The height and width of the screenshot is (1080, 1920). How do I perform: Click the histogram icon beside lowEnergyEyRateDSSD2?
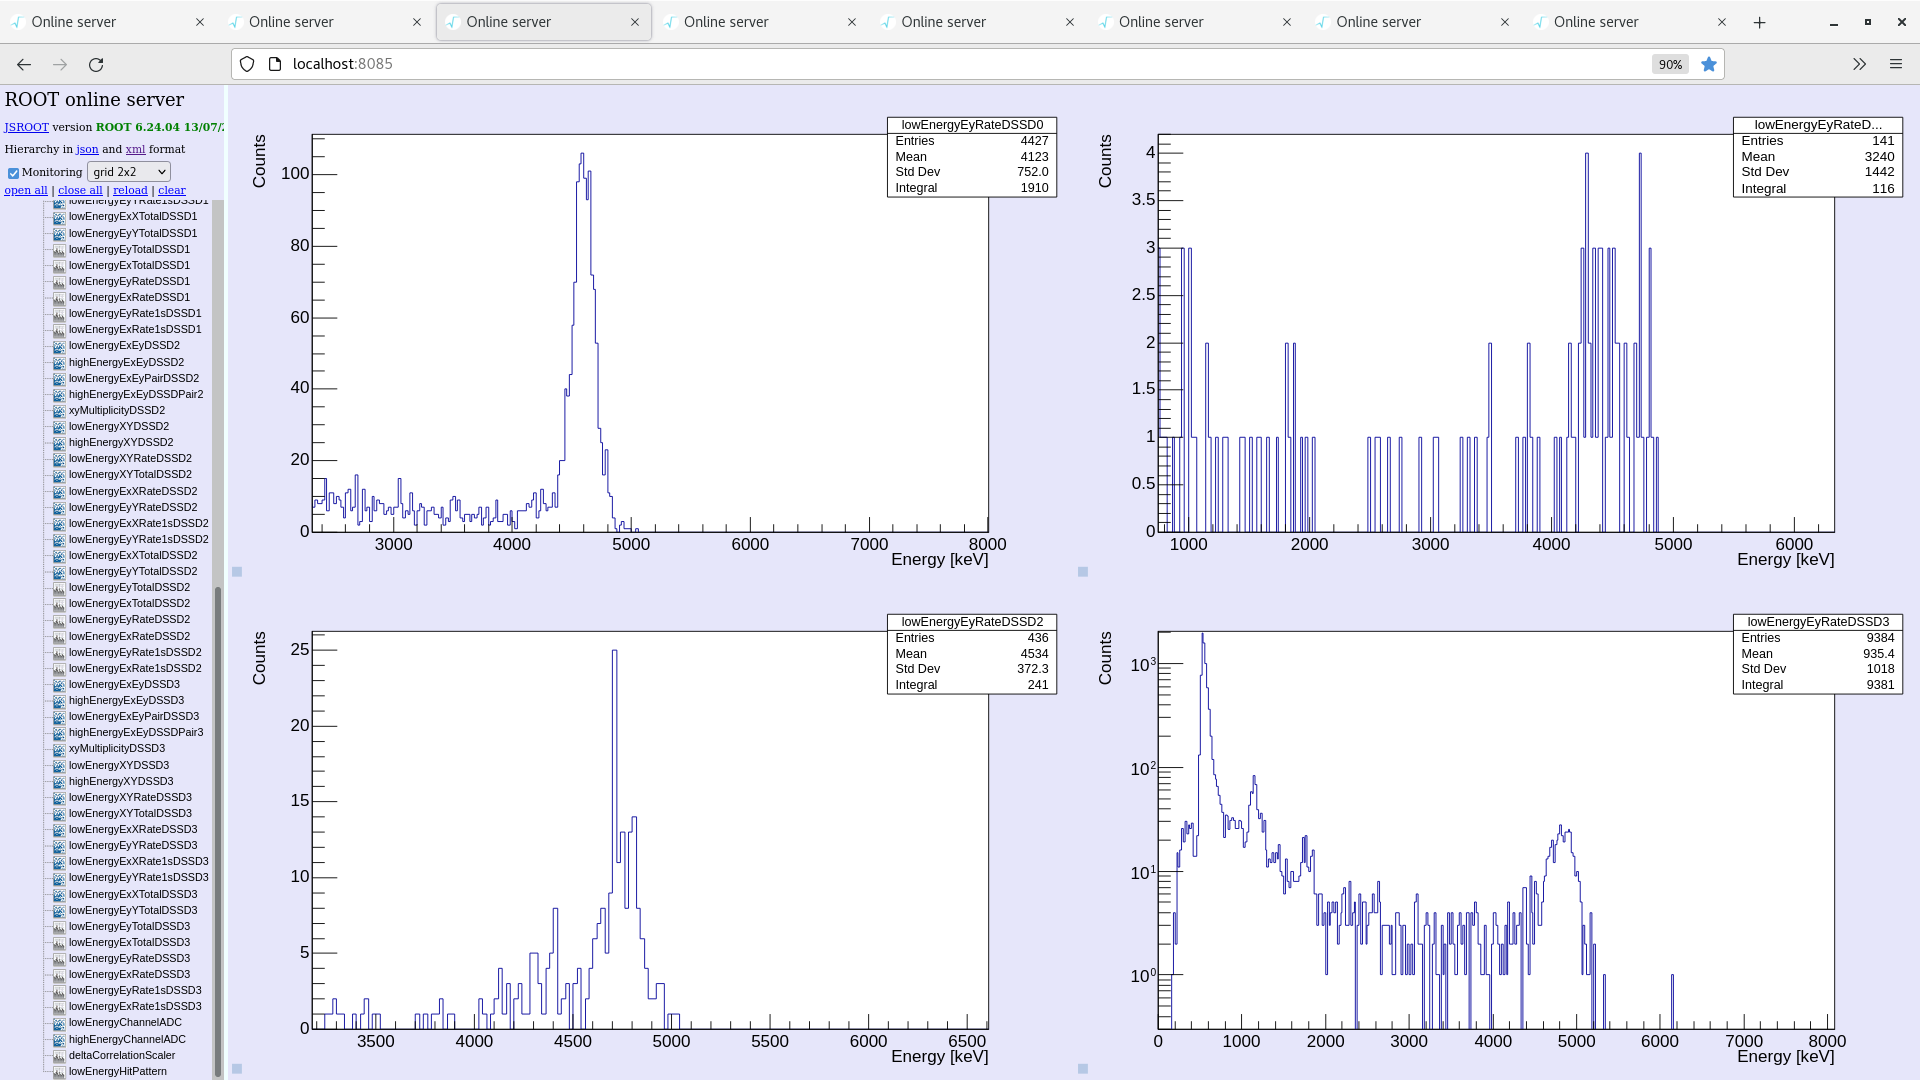coord(59,620)
